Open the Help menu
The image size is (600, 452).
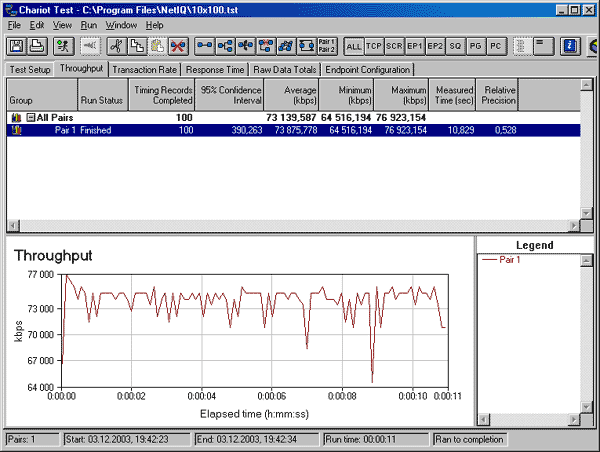coord(155,25)
